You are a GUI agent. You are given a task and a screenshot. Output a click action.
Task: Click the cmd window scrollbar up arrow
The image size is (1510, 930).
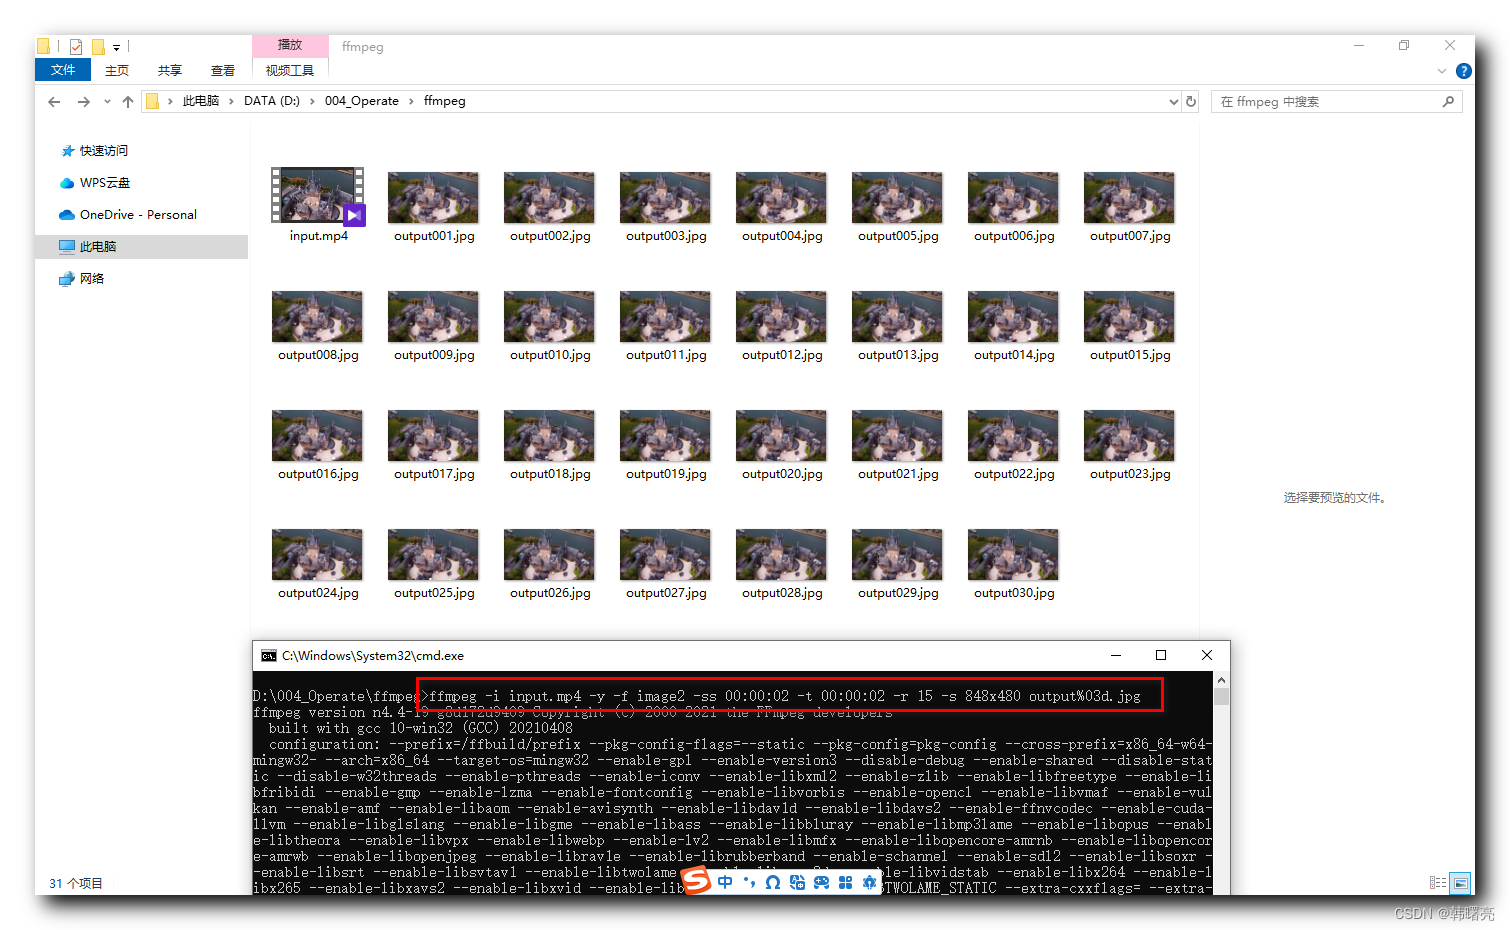1221,680
